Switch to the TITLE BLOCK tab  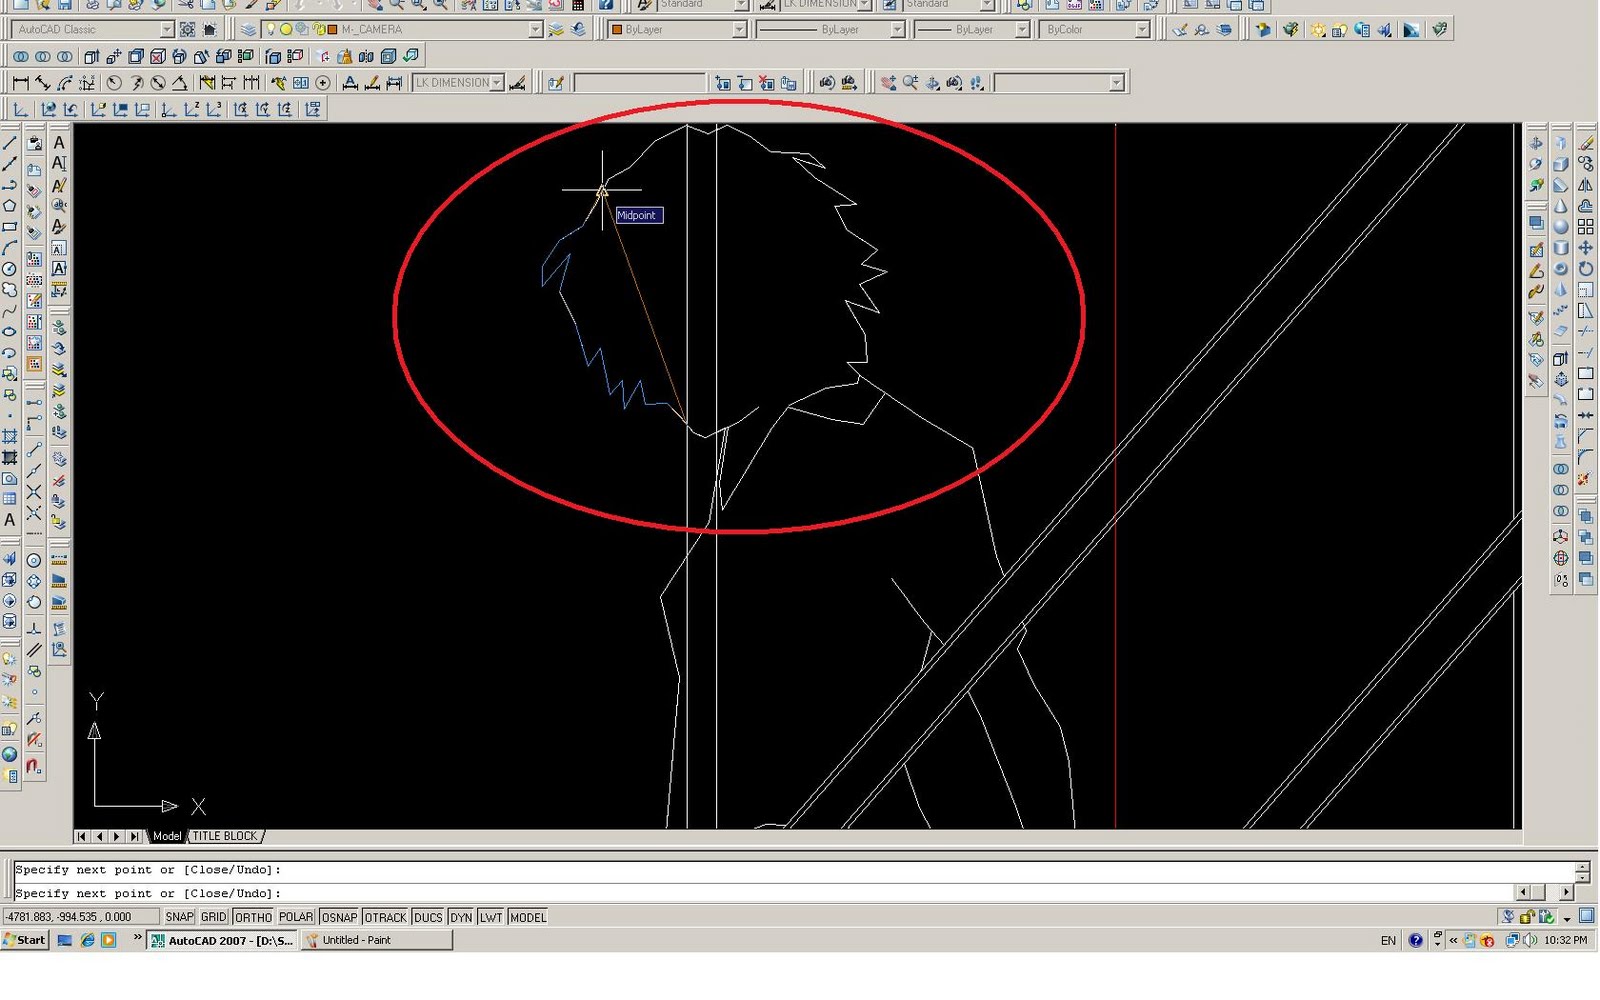[x=225, y=836]
